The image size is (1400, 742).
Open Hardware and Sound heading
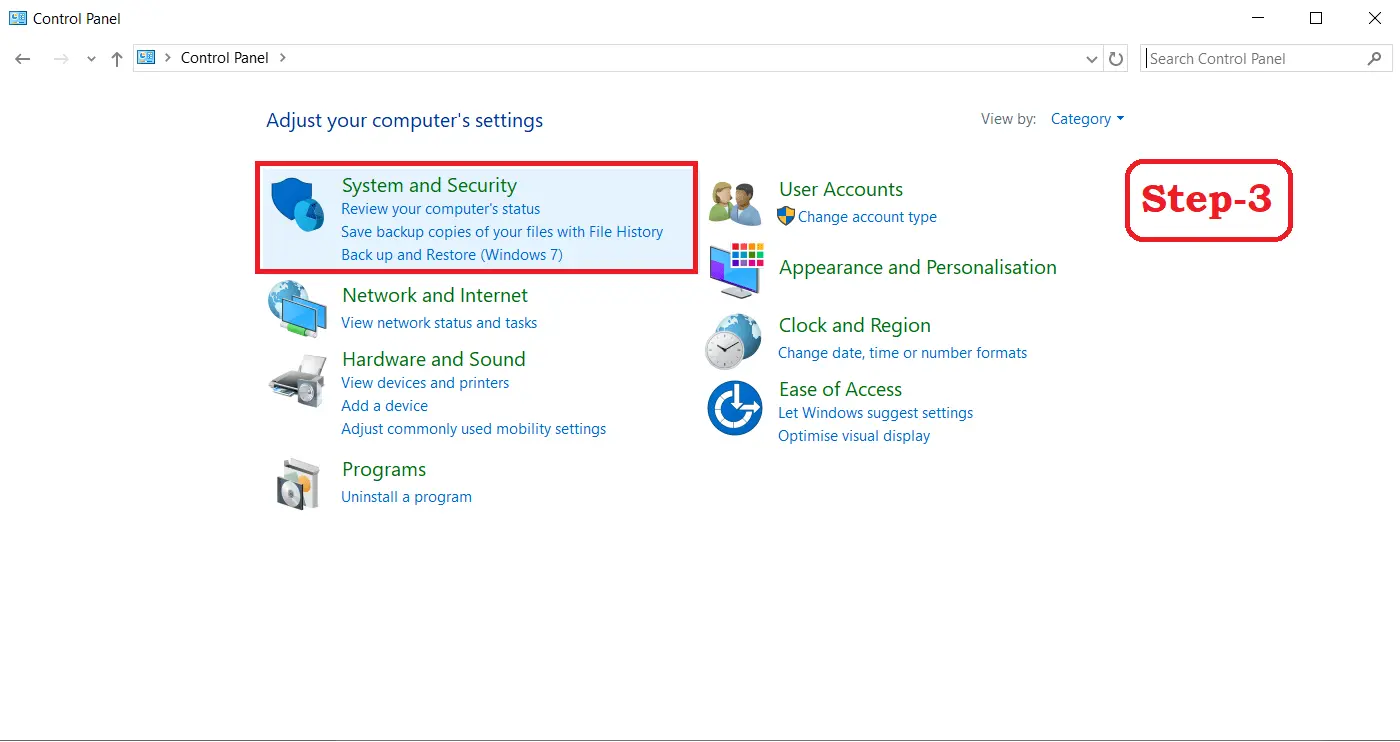[433, 359]
